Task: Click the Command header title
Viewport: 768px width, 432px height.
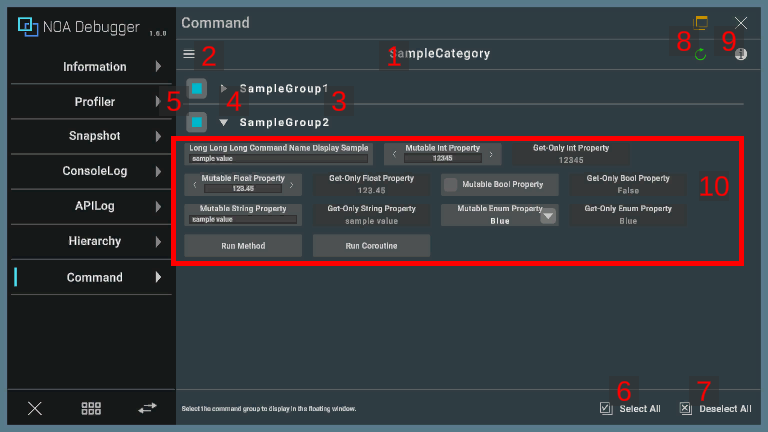Action: point(215,23)
